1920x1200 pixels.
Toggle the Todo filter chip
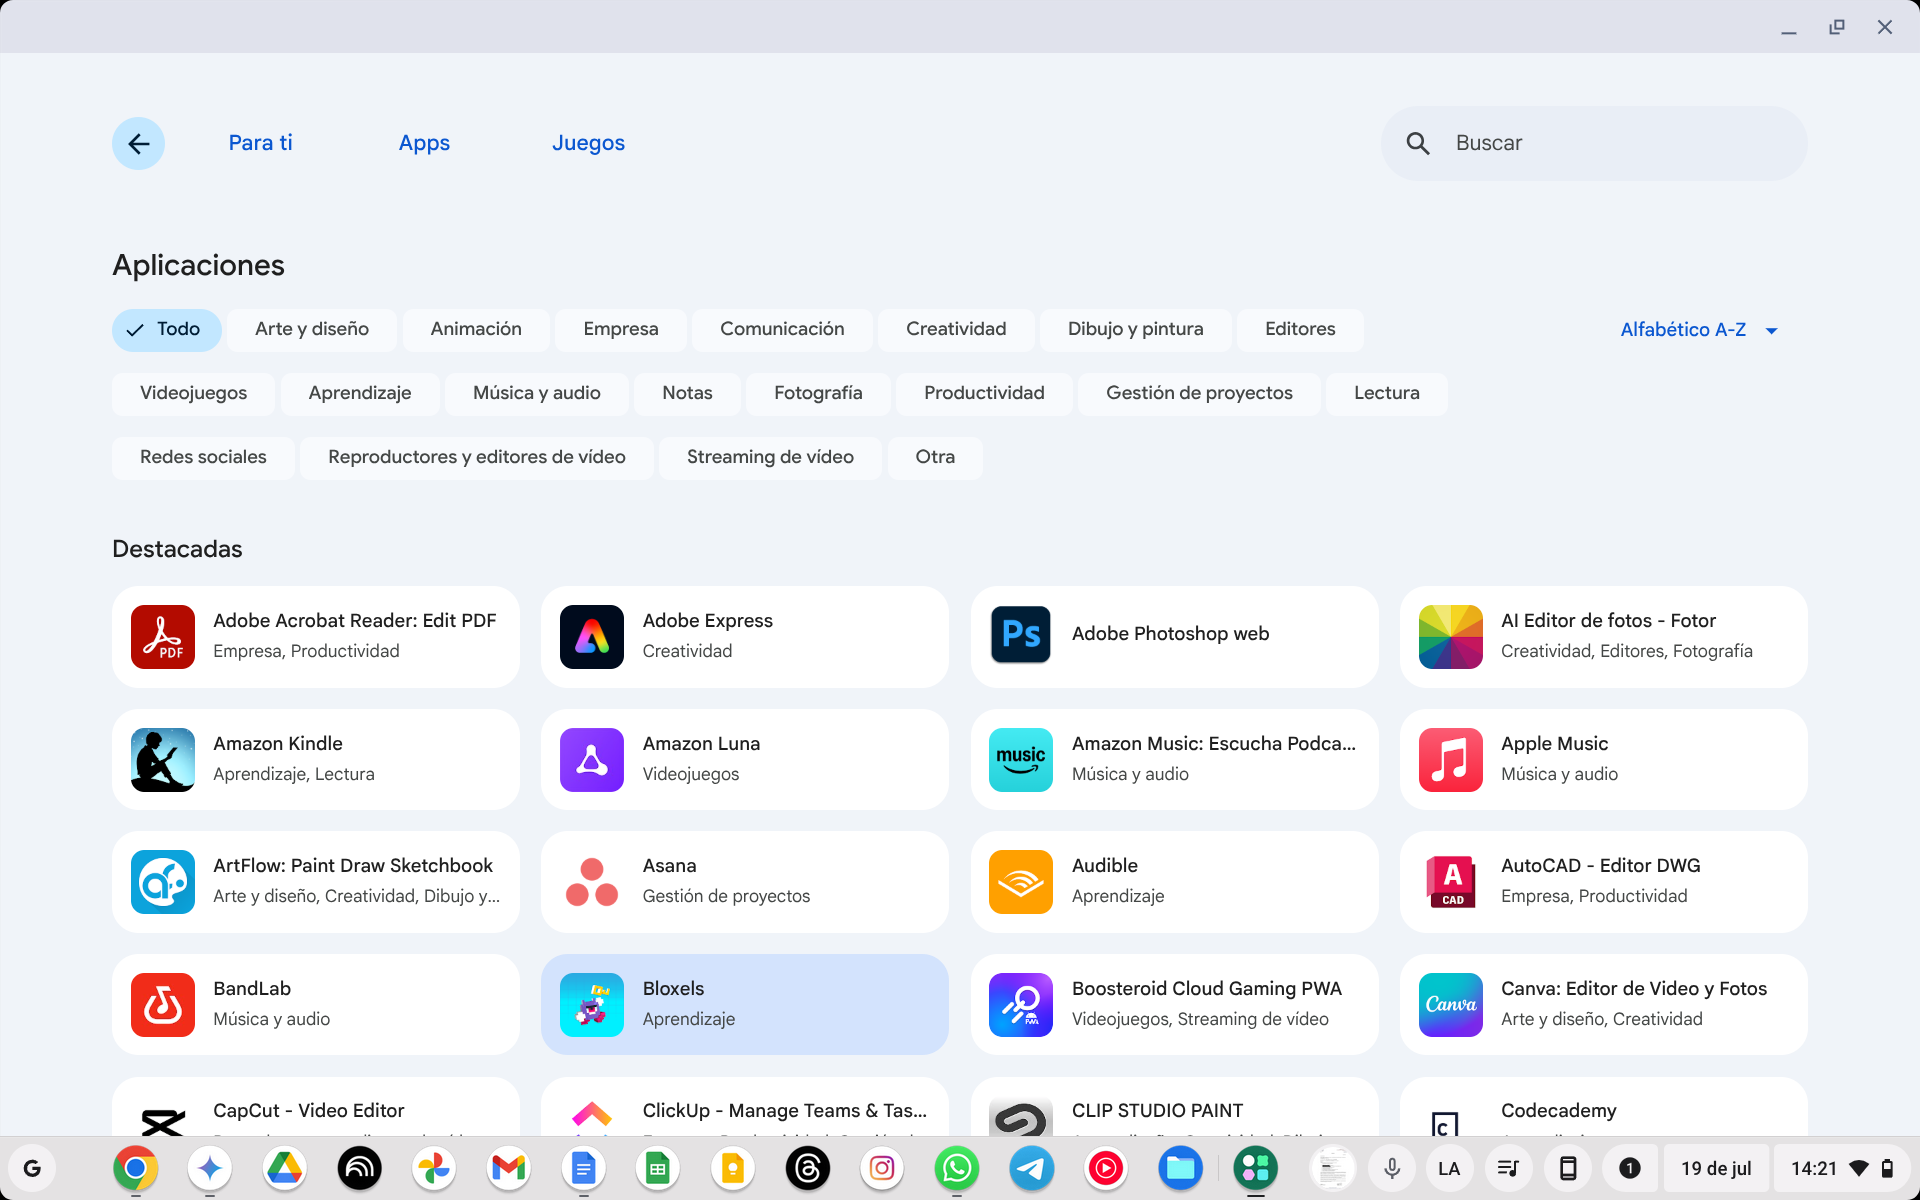point(166,330)
